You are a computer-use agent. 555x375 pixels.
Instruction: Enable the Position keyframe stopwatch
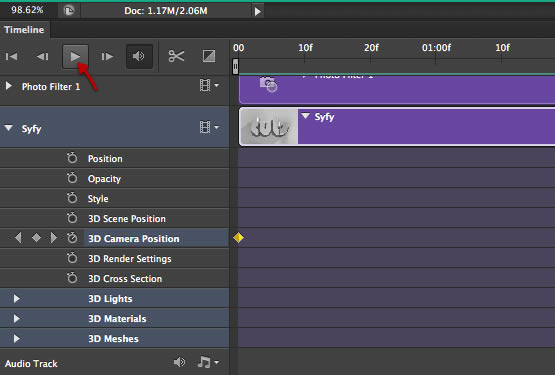pyautogui.click(x=72, y=158)
